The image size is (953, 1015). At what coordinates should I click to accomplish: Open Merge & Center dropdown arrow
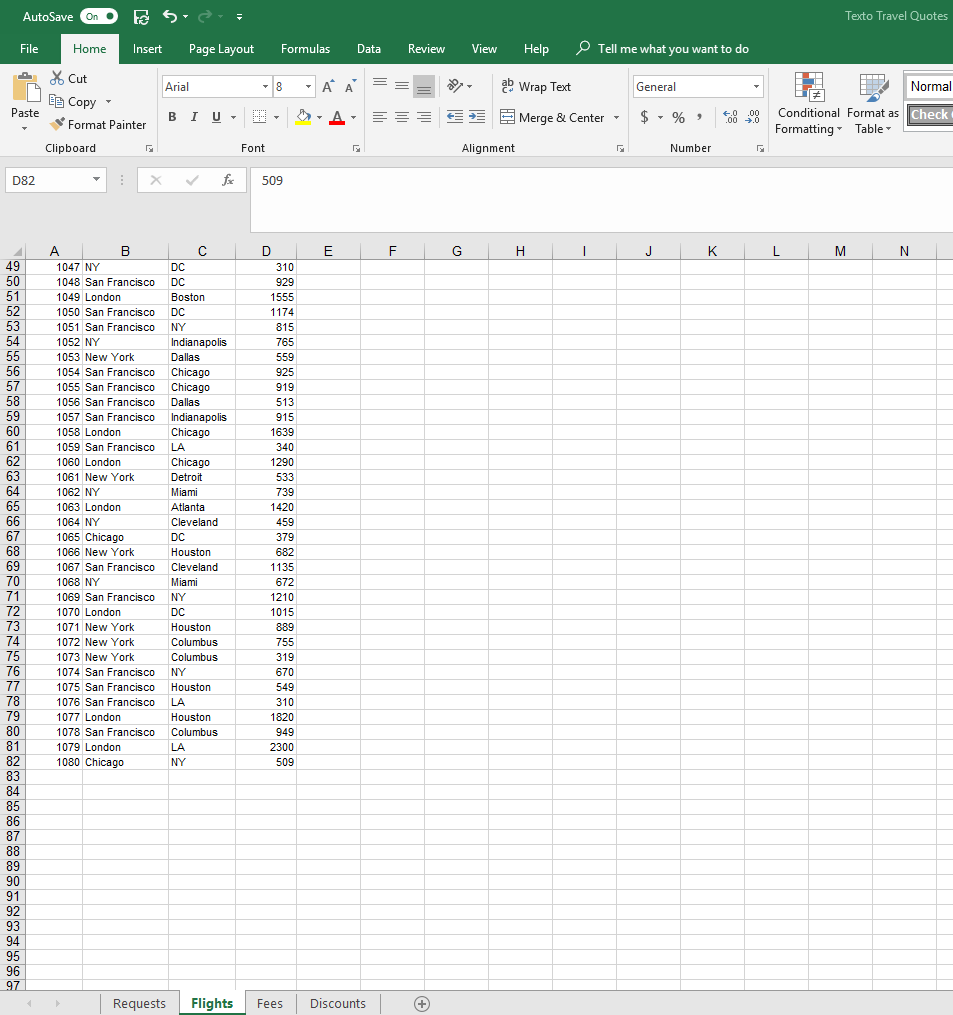[616, 117]
